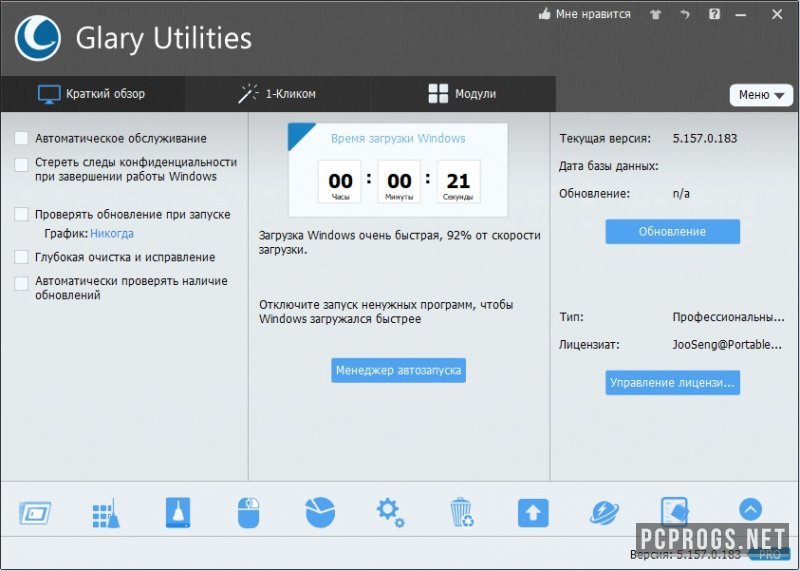Viewport: 800px width, 571px height.
Task: Minimize the Glary Utilities window
Action: 741,15
